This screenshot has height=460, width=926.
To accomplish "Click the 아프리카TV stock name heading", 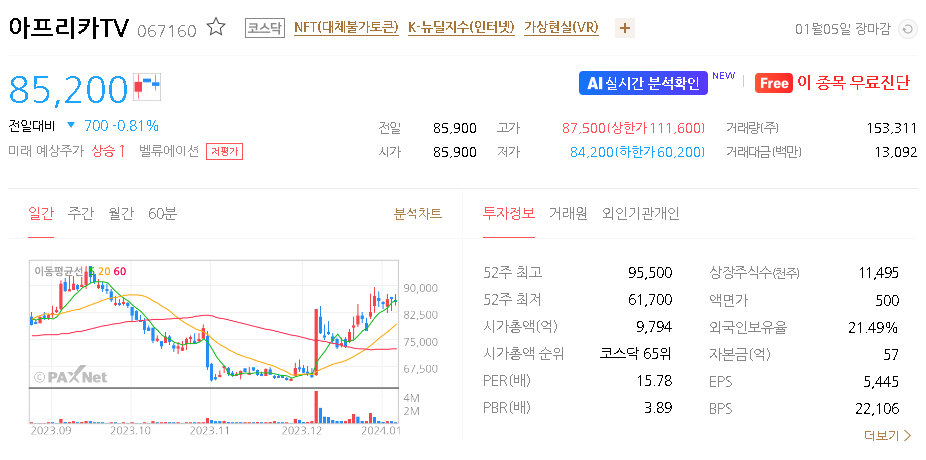I will point(69,28).
